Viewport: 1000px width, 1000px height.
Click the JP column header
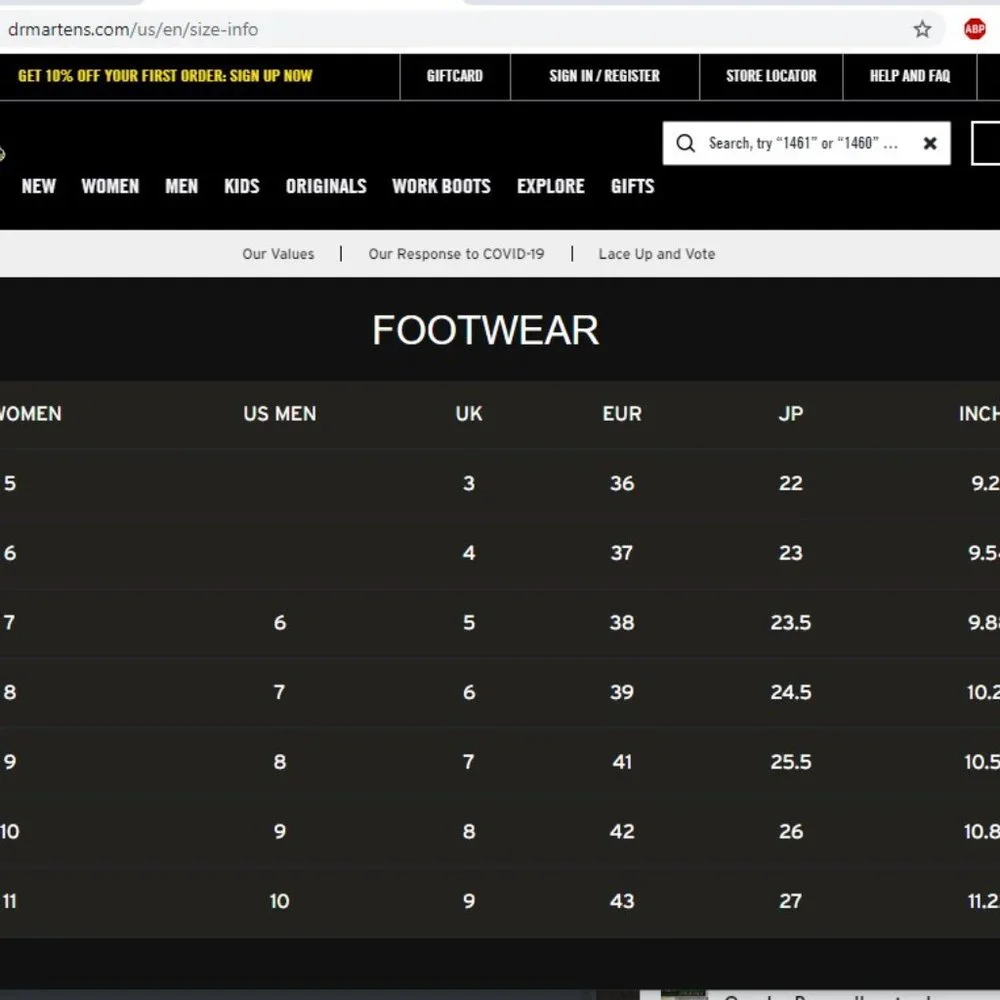coord(791,414)
